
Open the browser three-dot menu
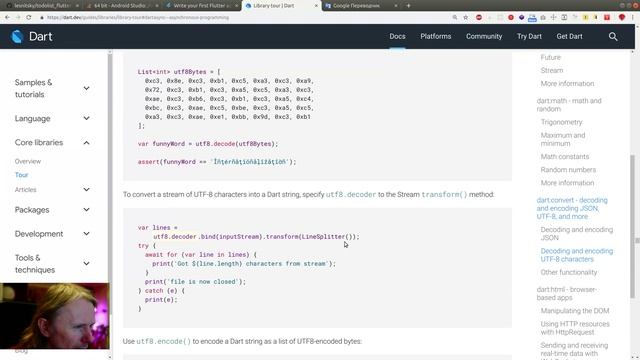(x=633, y=18)
